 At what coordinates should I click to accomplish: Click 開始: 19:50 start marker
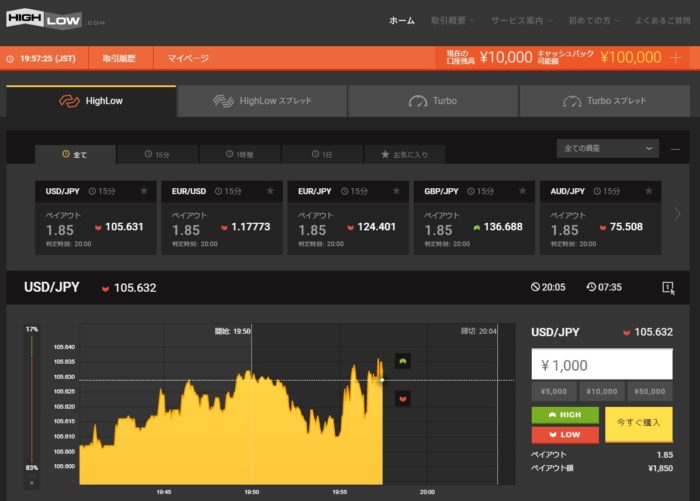point(232,331)
